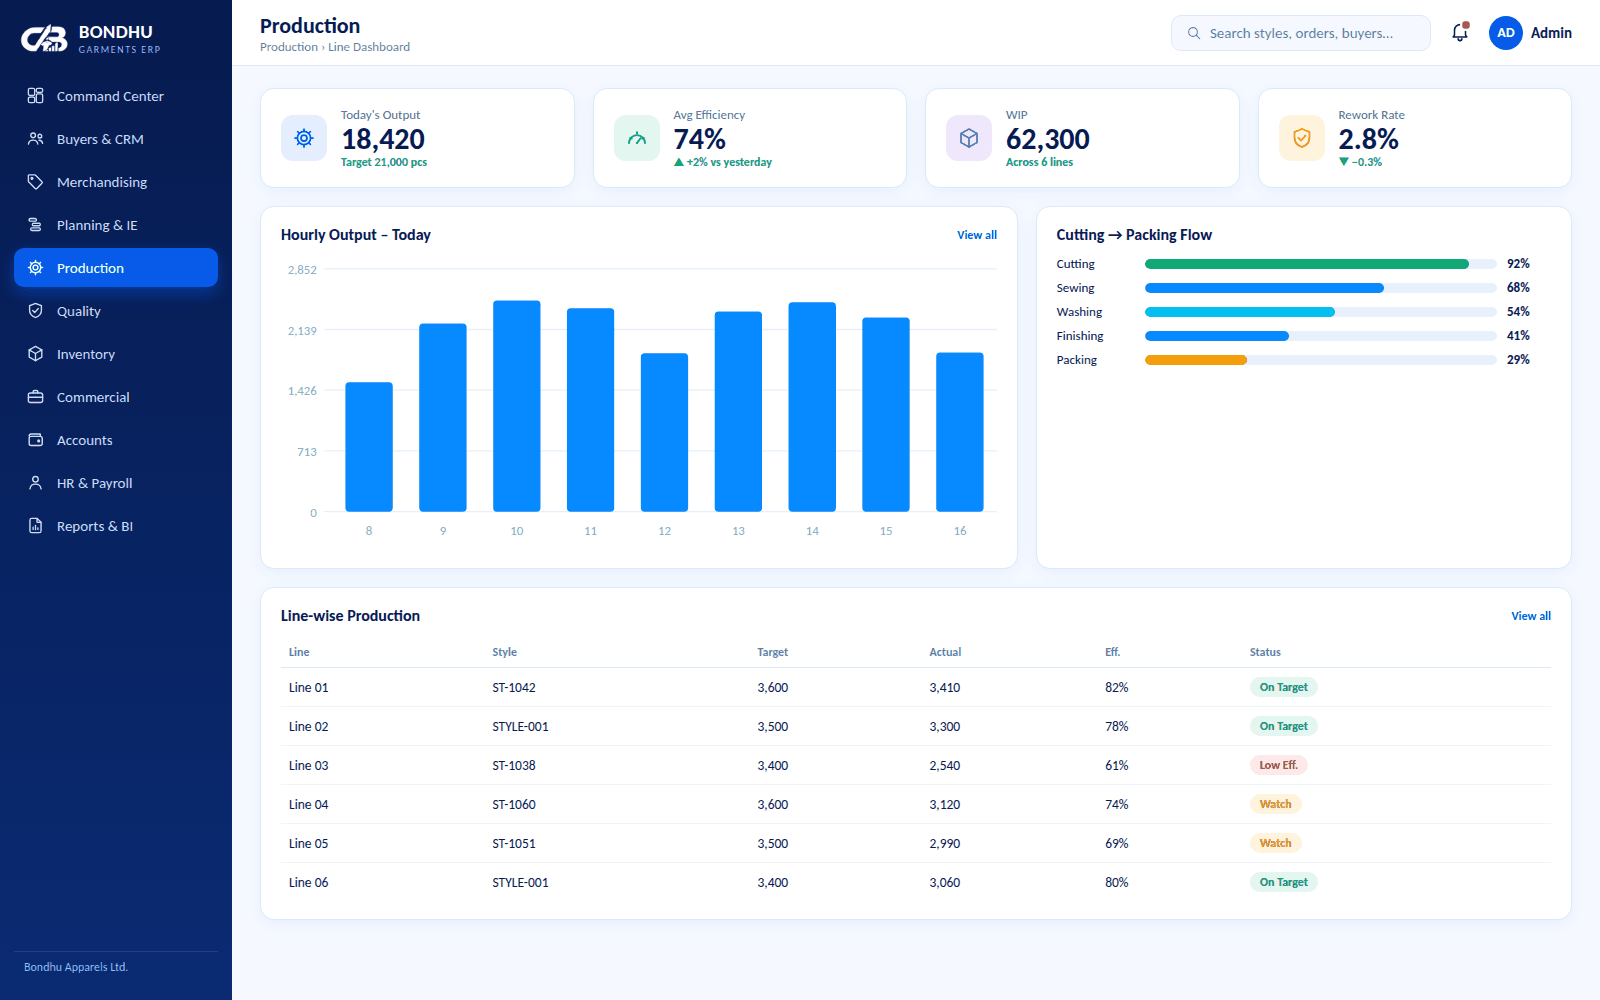Click the Quality shield icon

click(35, 311)
